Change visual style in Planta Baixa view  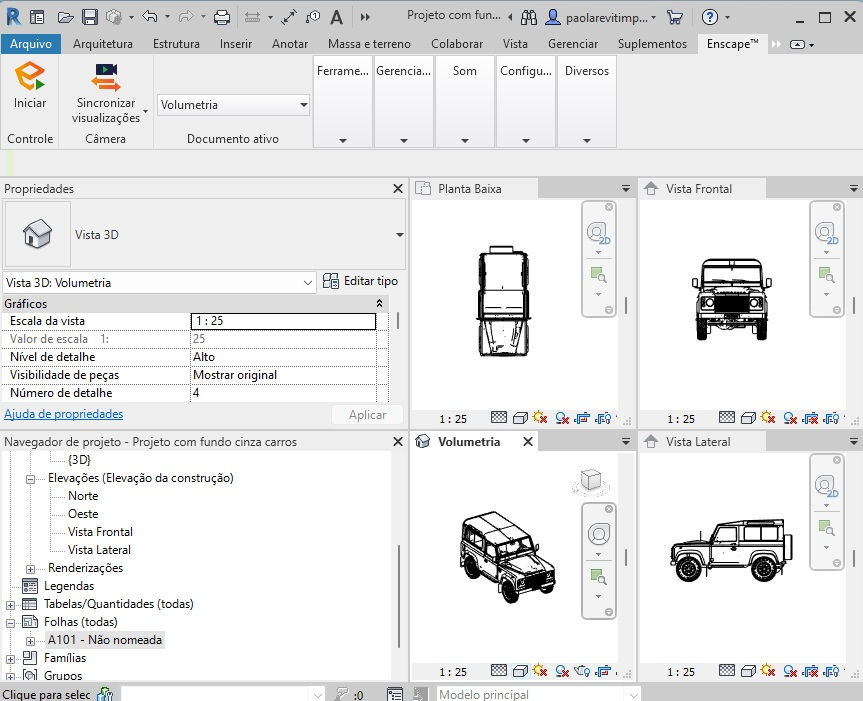[x=520, y=418]
